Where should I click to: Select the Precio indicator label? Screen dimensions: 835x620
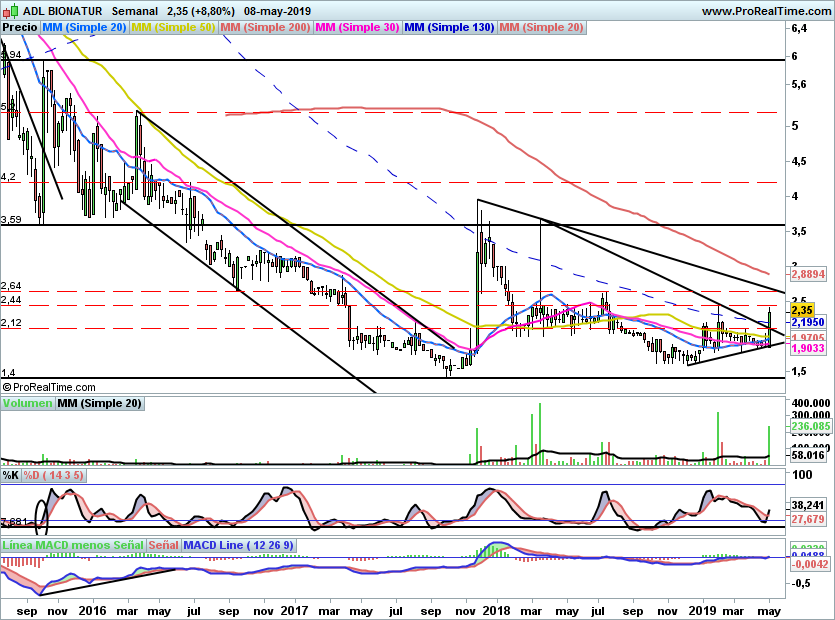20,27
